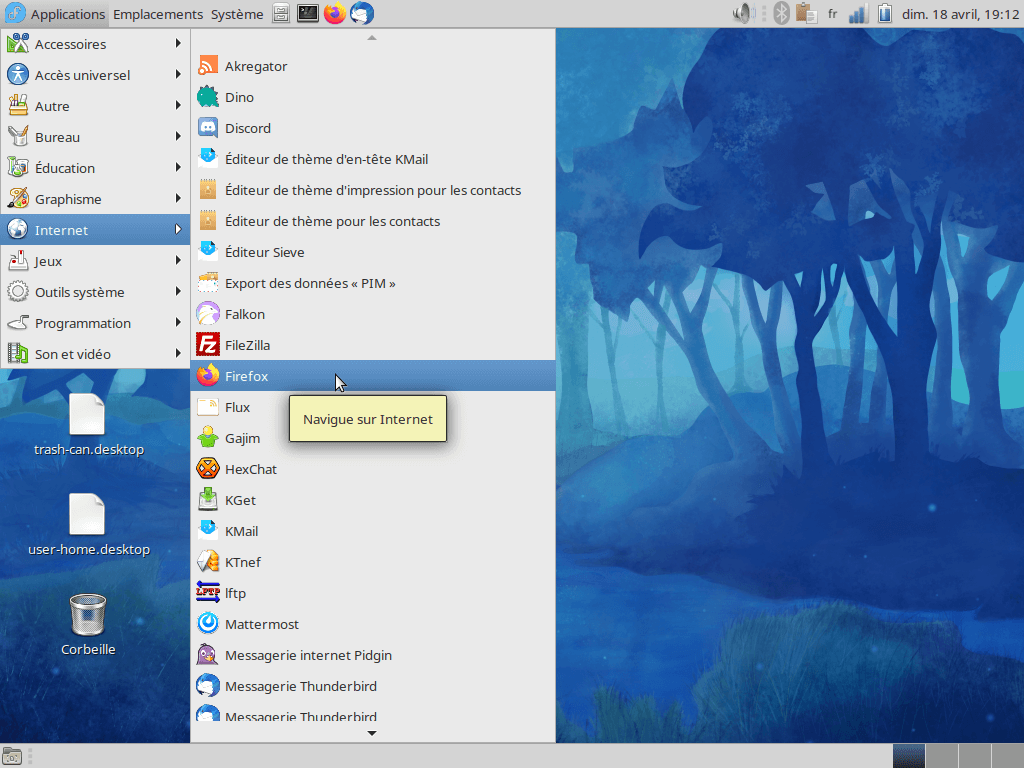
Task: Launch Éditeur Sieve
Action: coord(373,252)
